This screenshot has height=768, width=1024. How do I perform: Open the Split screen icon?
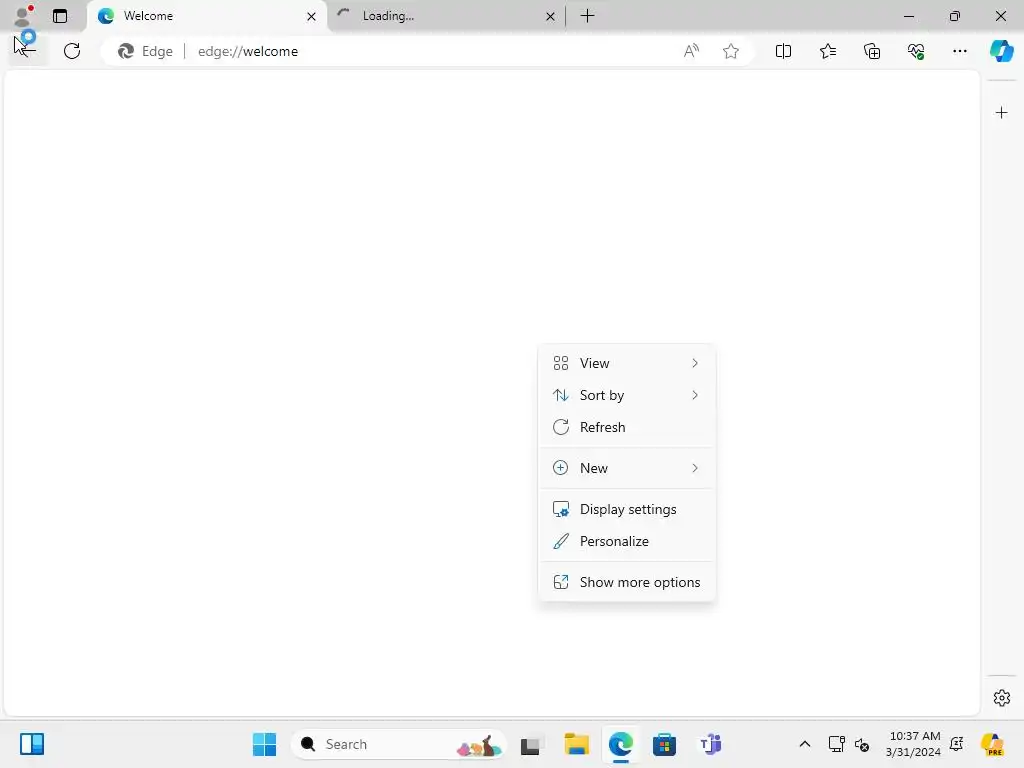tap(783, 51)
